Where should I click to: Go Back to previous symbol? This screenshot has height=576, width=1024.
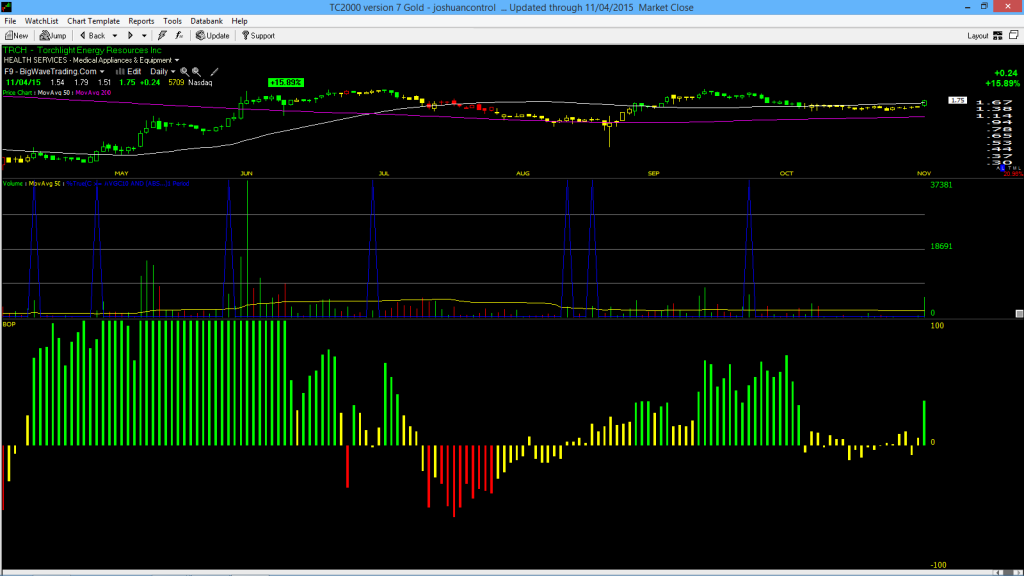tap(93, 36)
